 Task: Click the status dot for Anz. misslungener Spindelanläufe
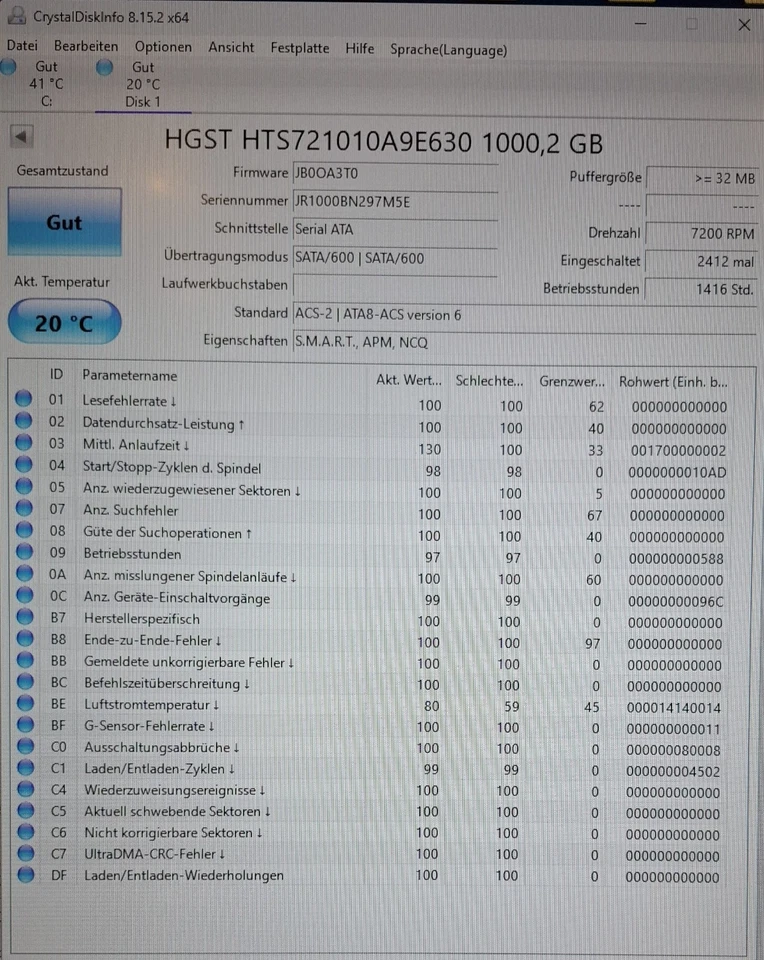click(24, 573)
